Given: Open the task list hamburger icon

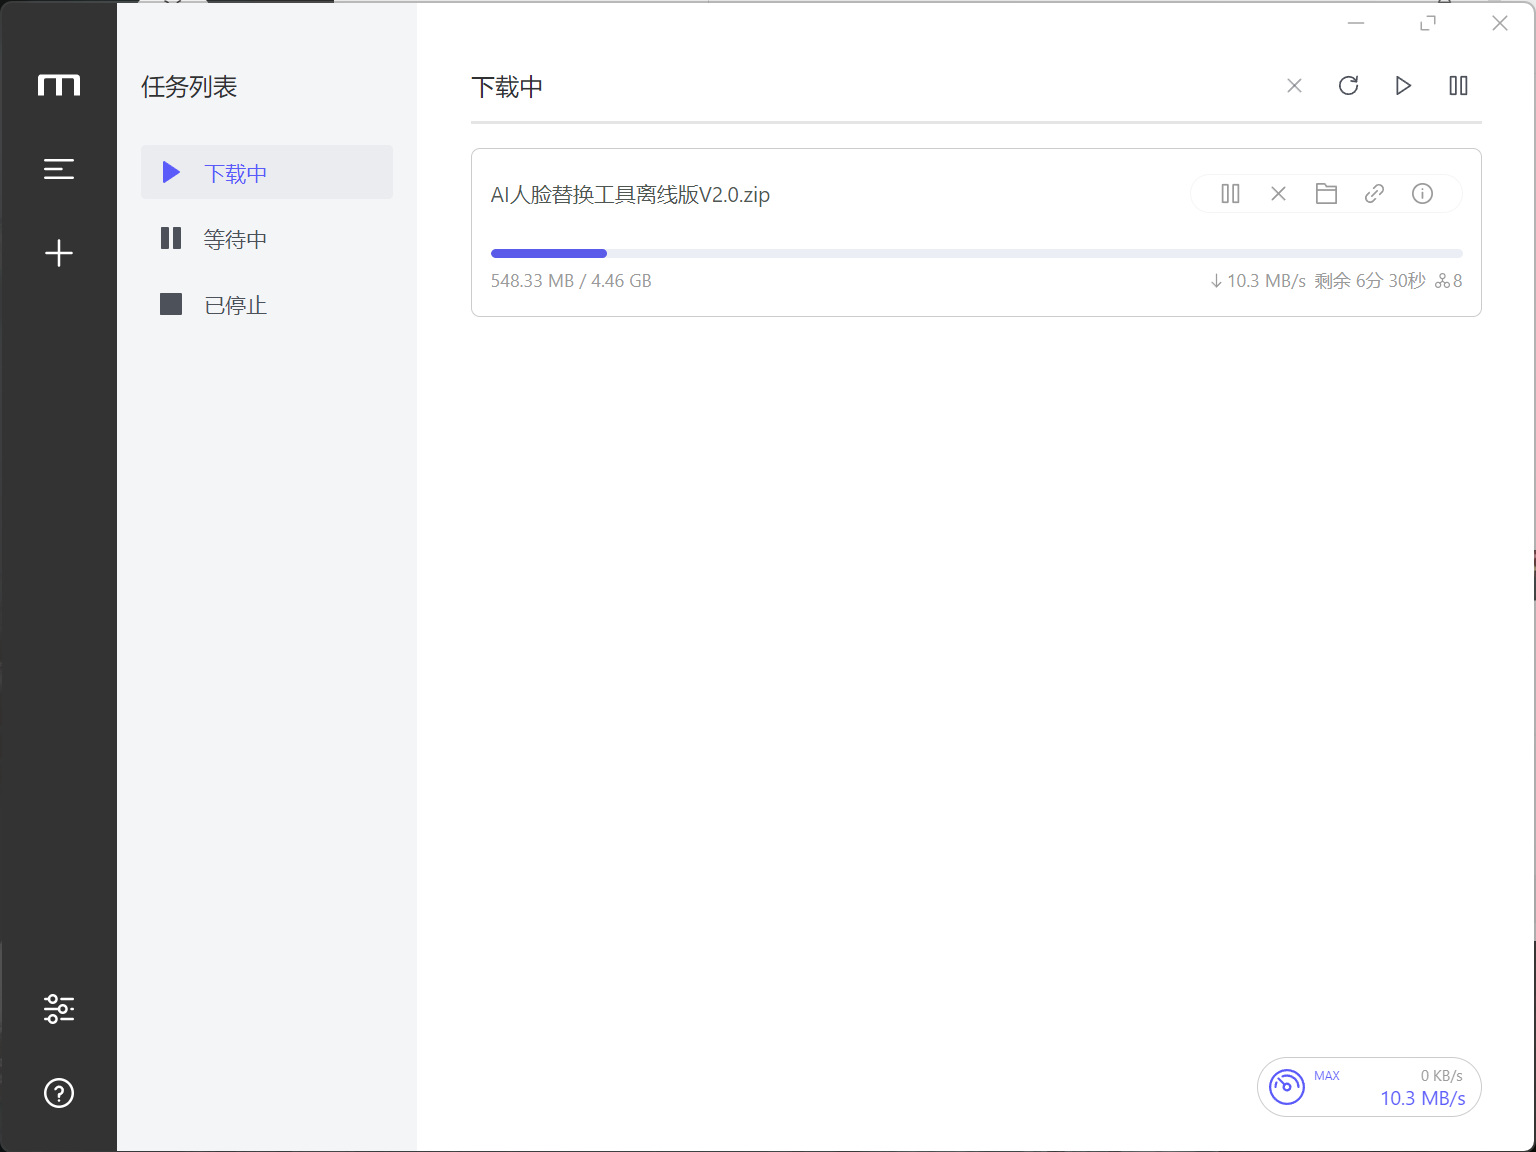Looking at the screenshot, I should (59, 169).
